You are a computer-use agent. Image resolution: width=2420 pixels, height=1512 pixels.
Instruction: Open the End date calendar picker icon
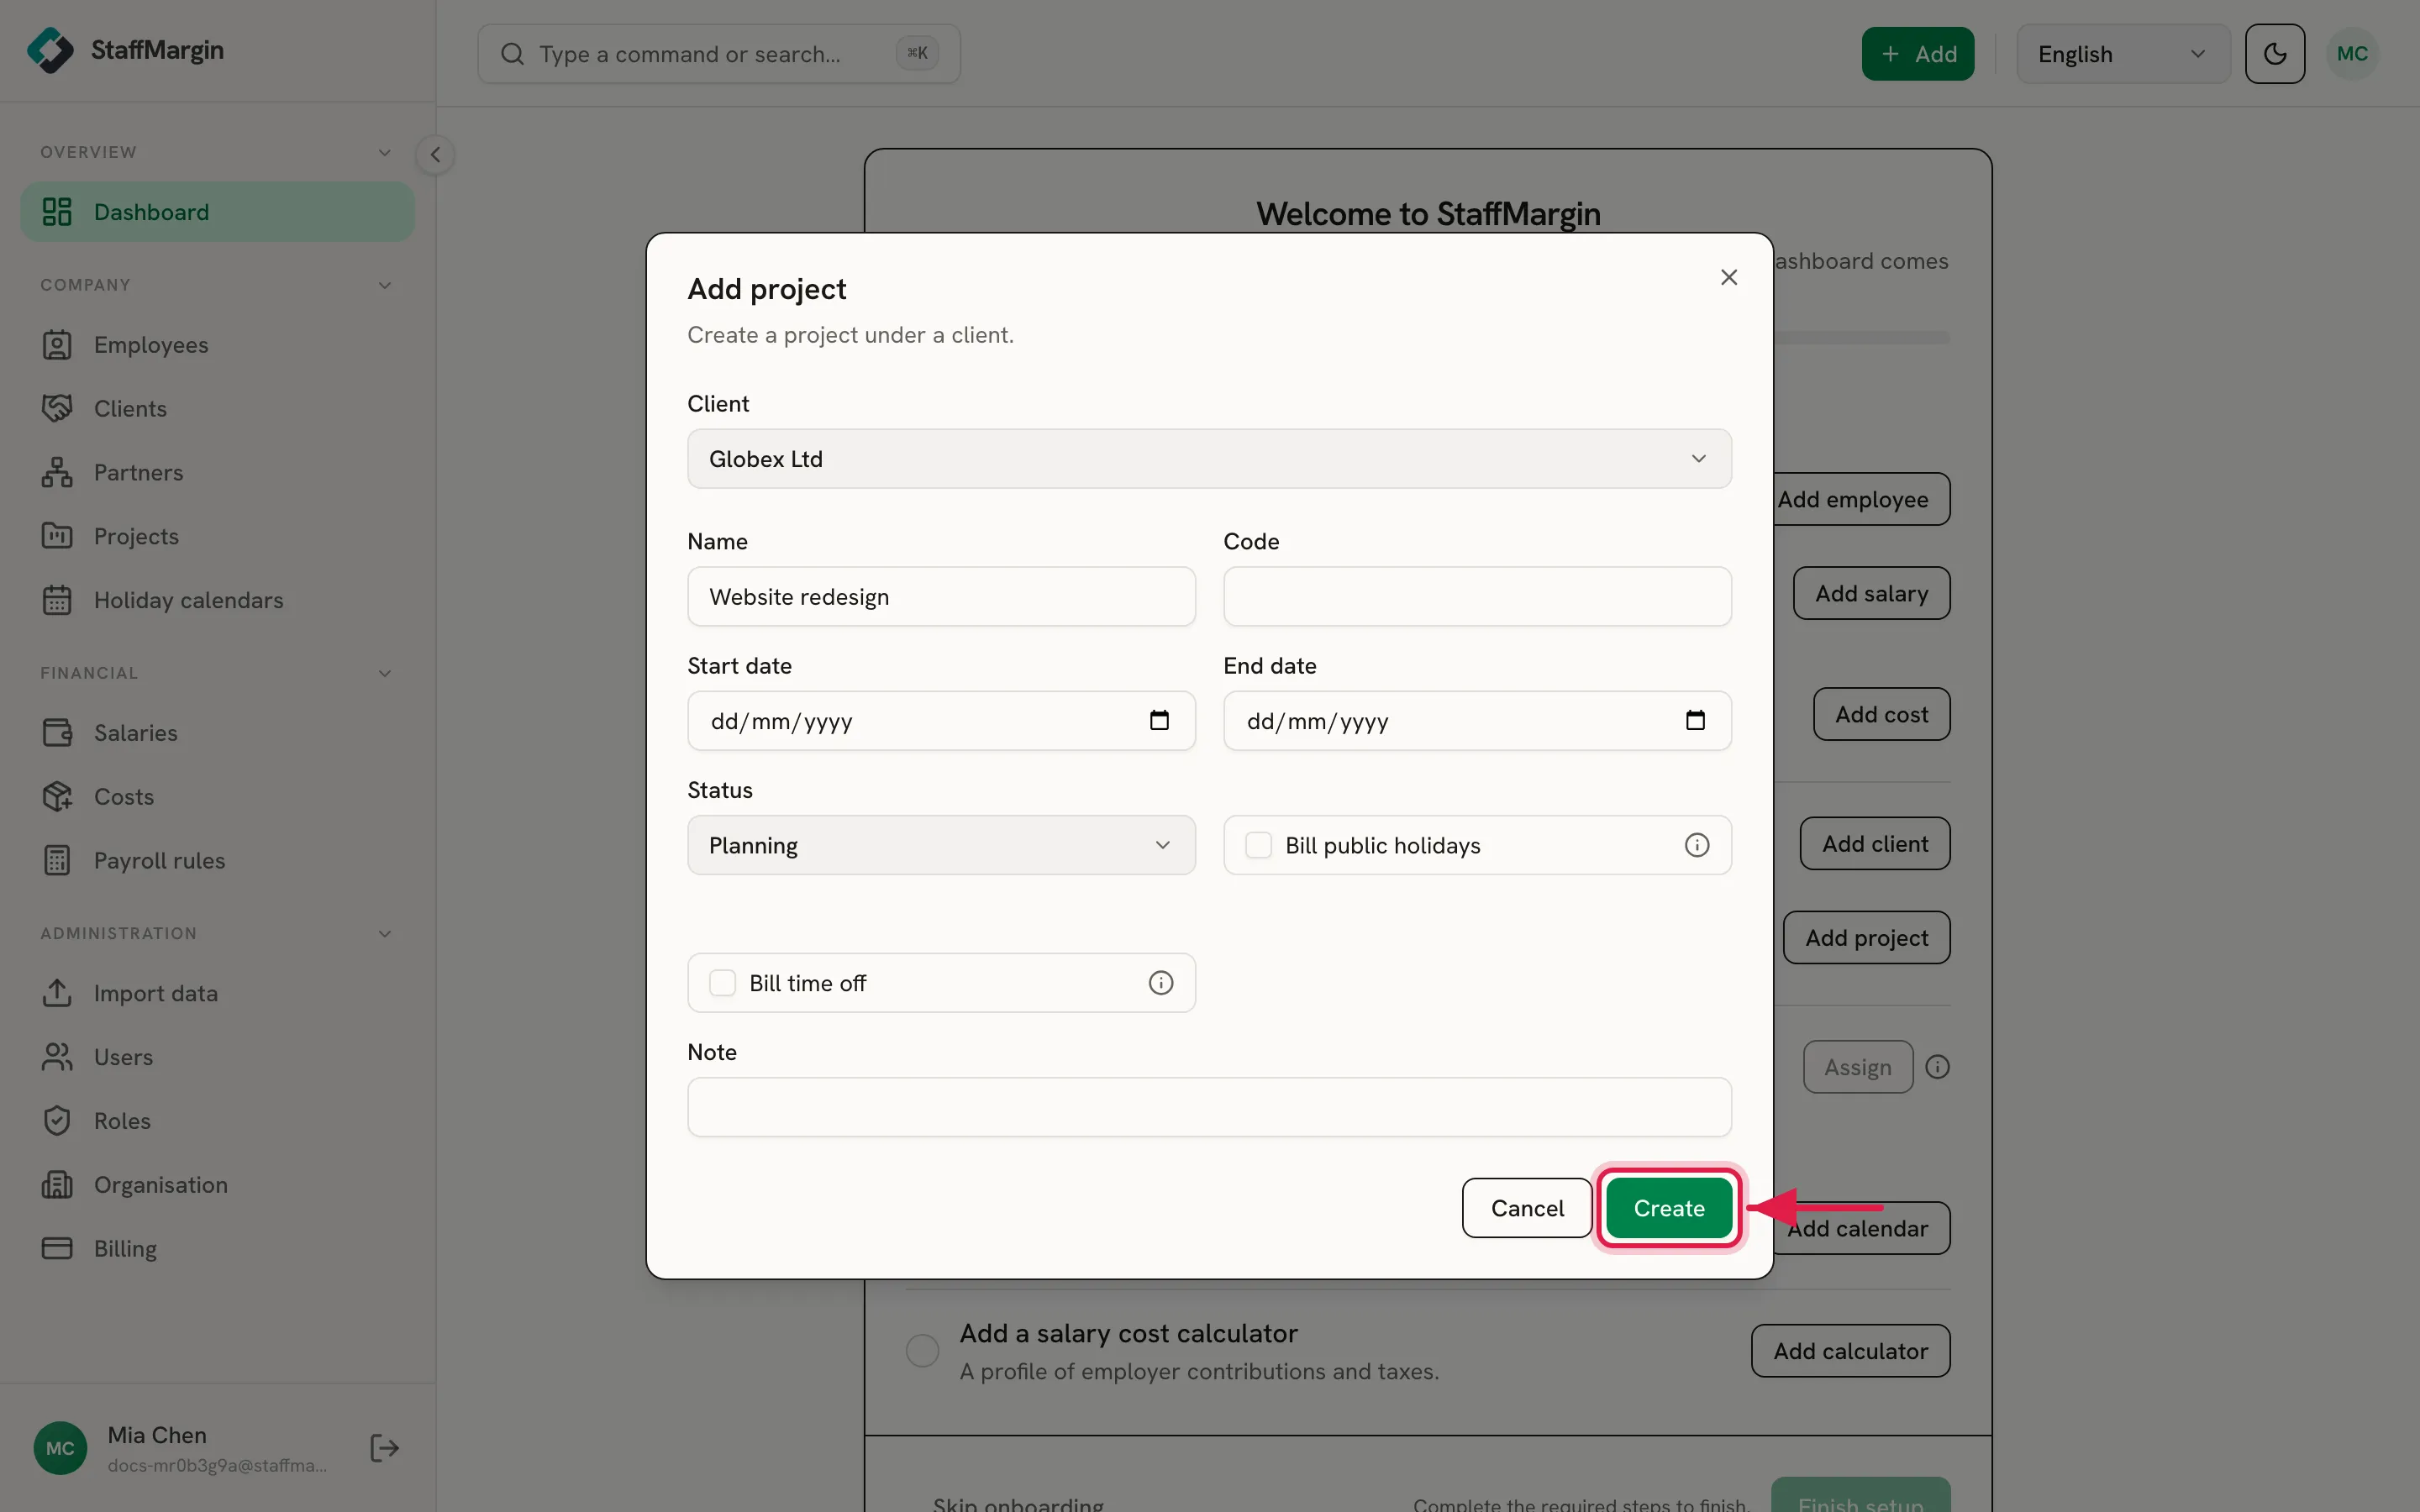tap(1695, 720)
